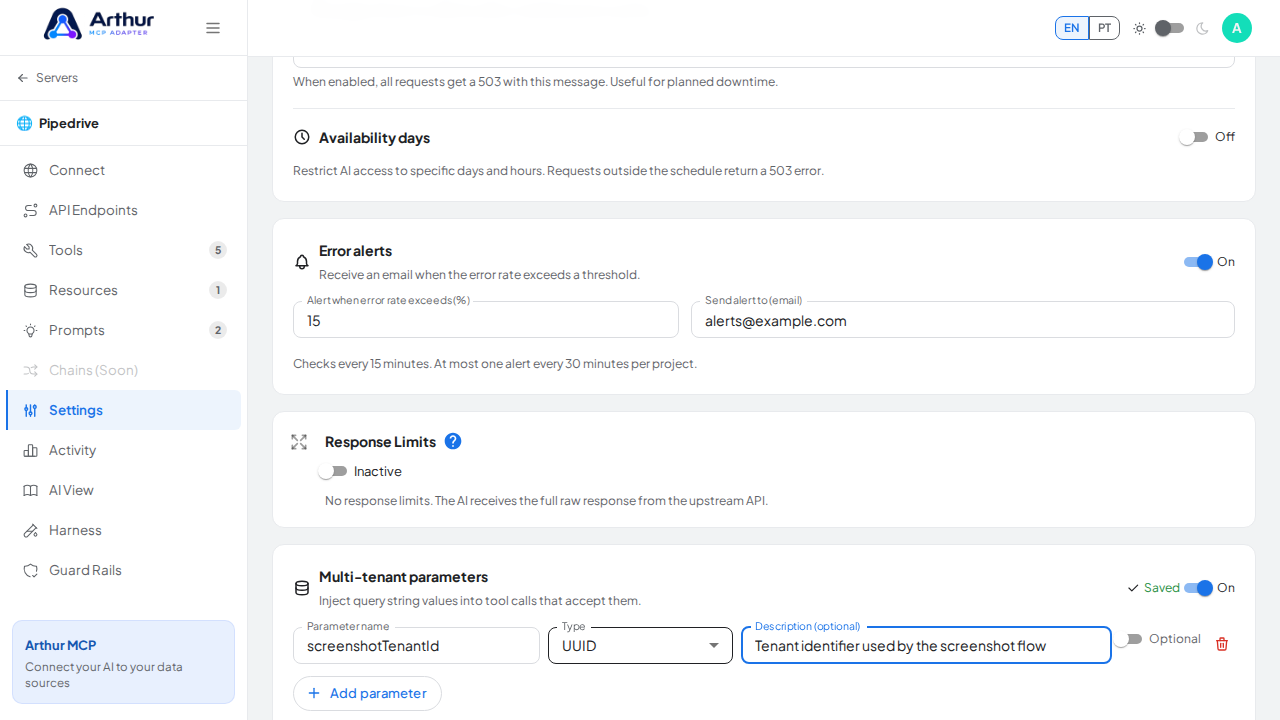Toggle the light/dark theme switch

(1170, 28)
